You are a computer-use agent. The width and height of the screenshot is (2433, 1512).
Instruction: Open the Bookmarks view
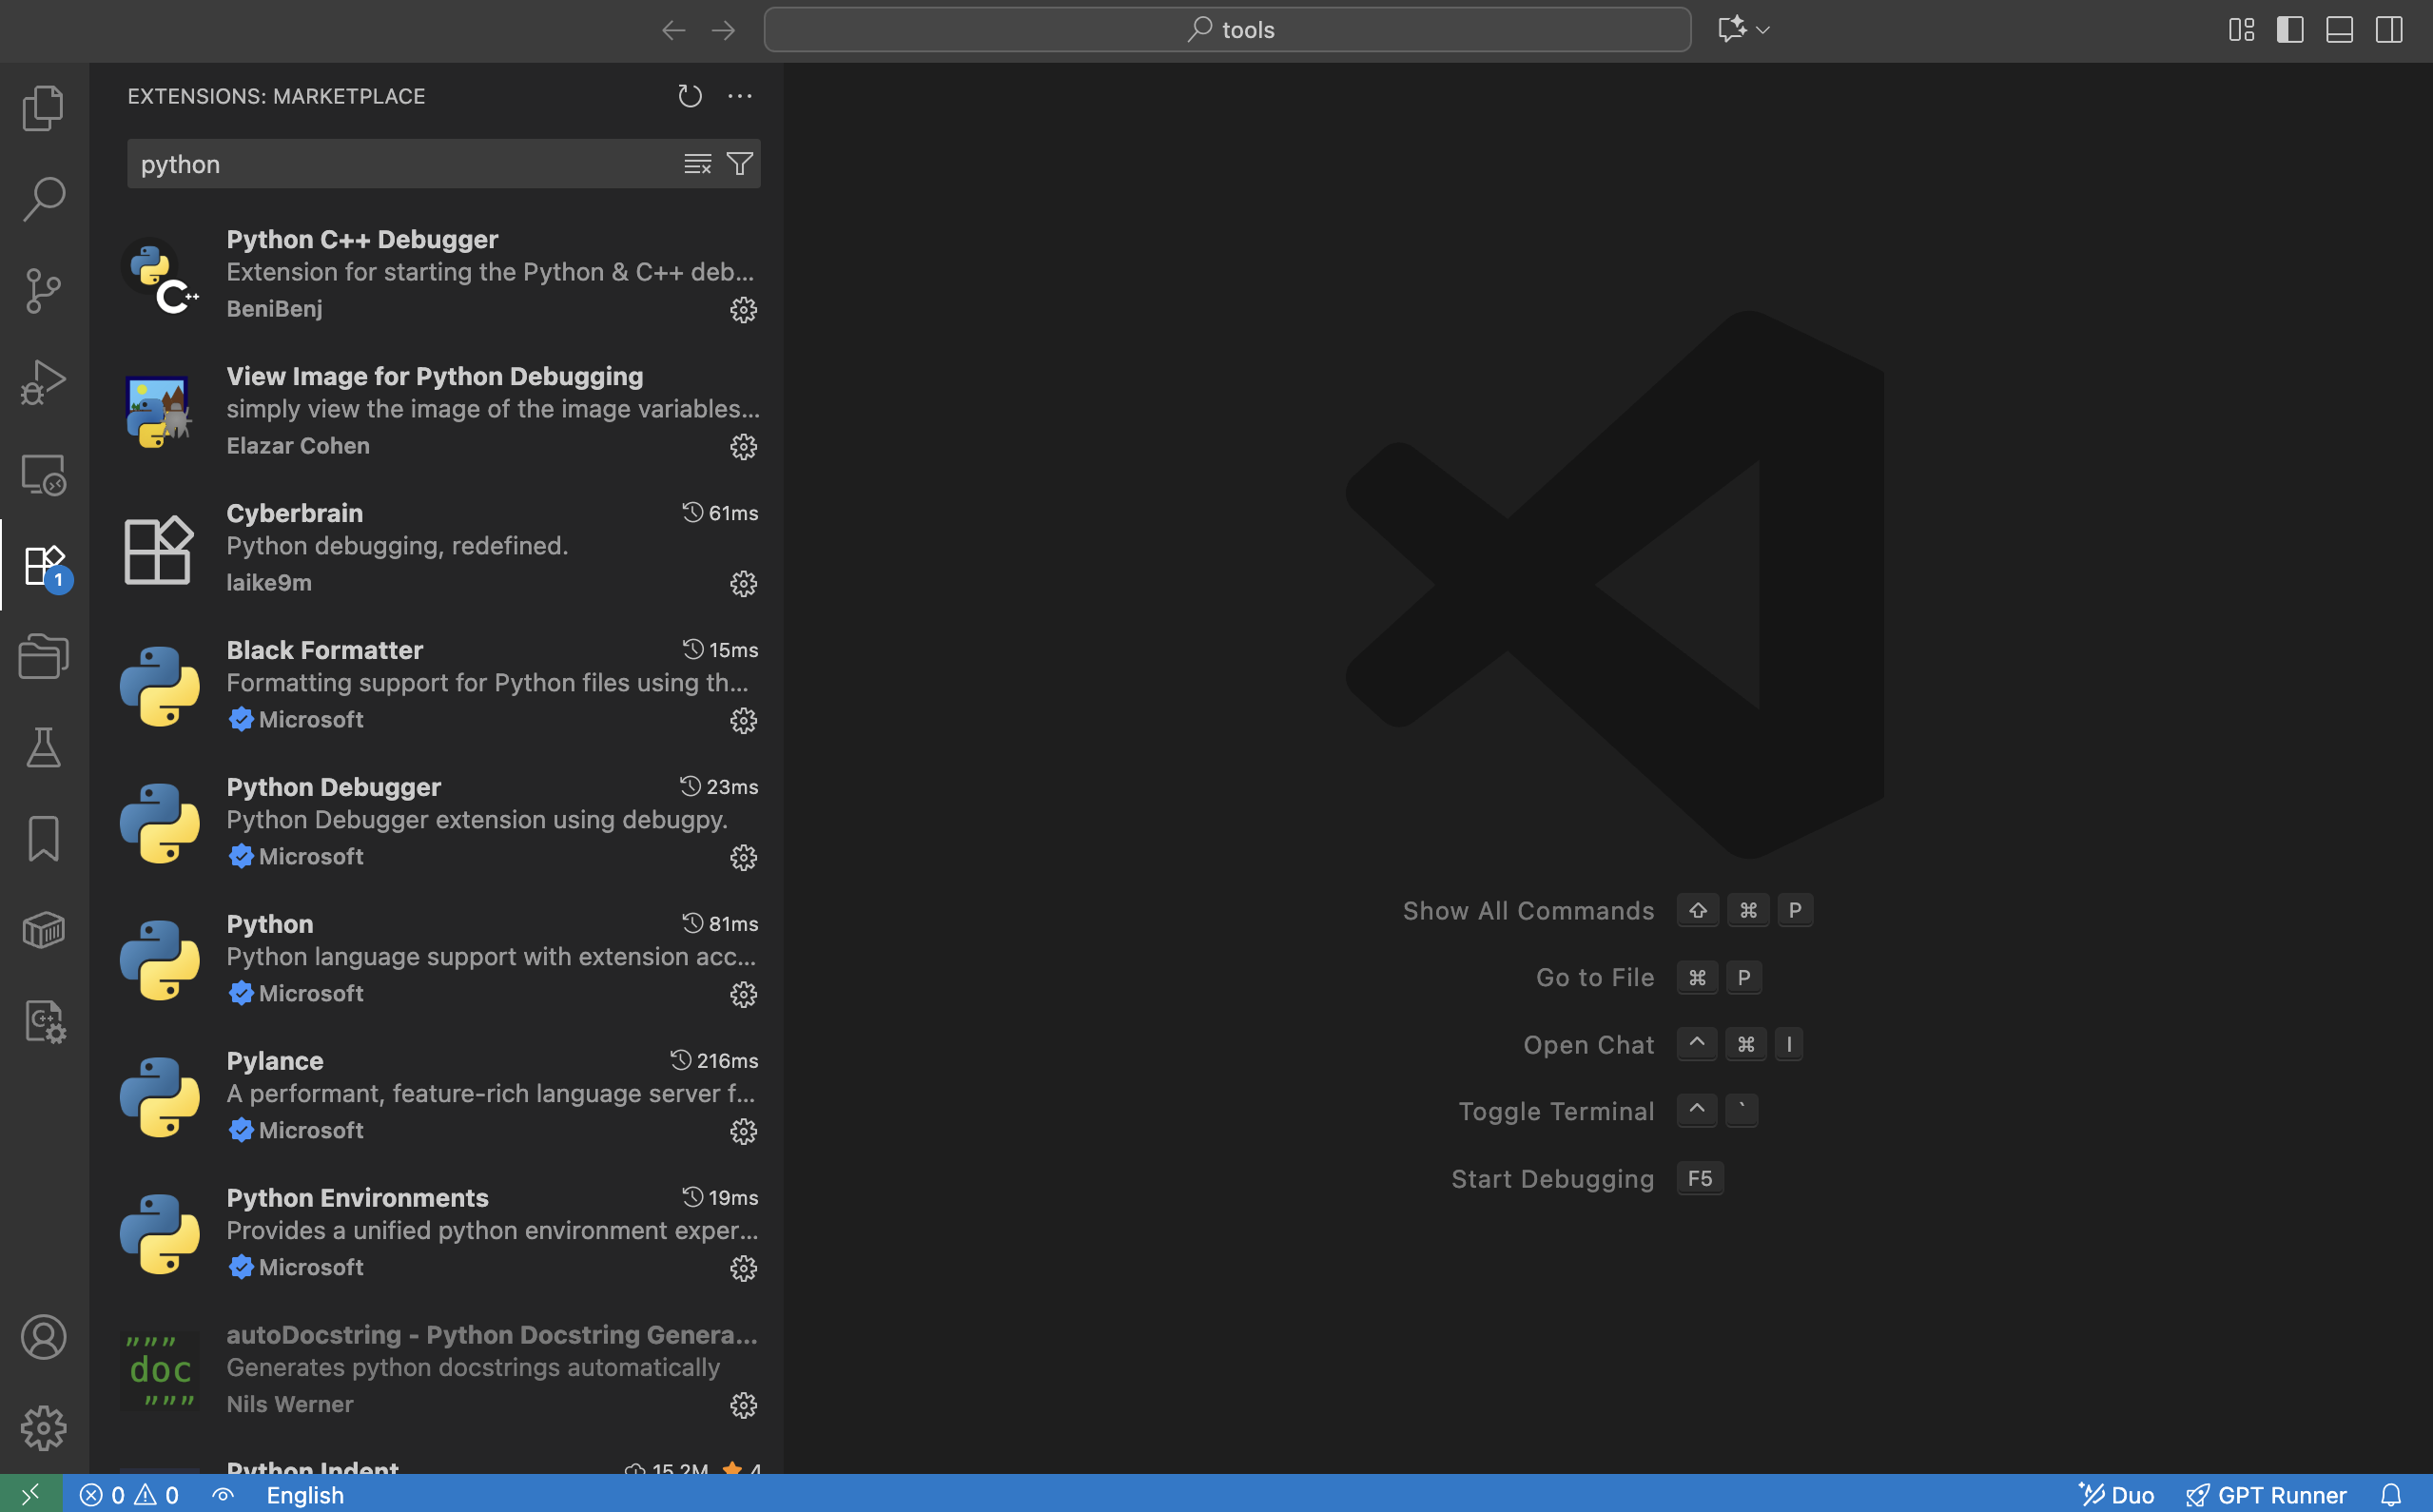pyautogui.click(x=43, y=838)
